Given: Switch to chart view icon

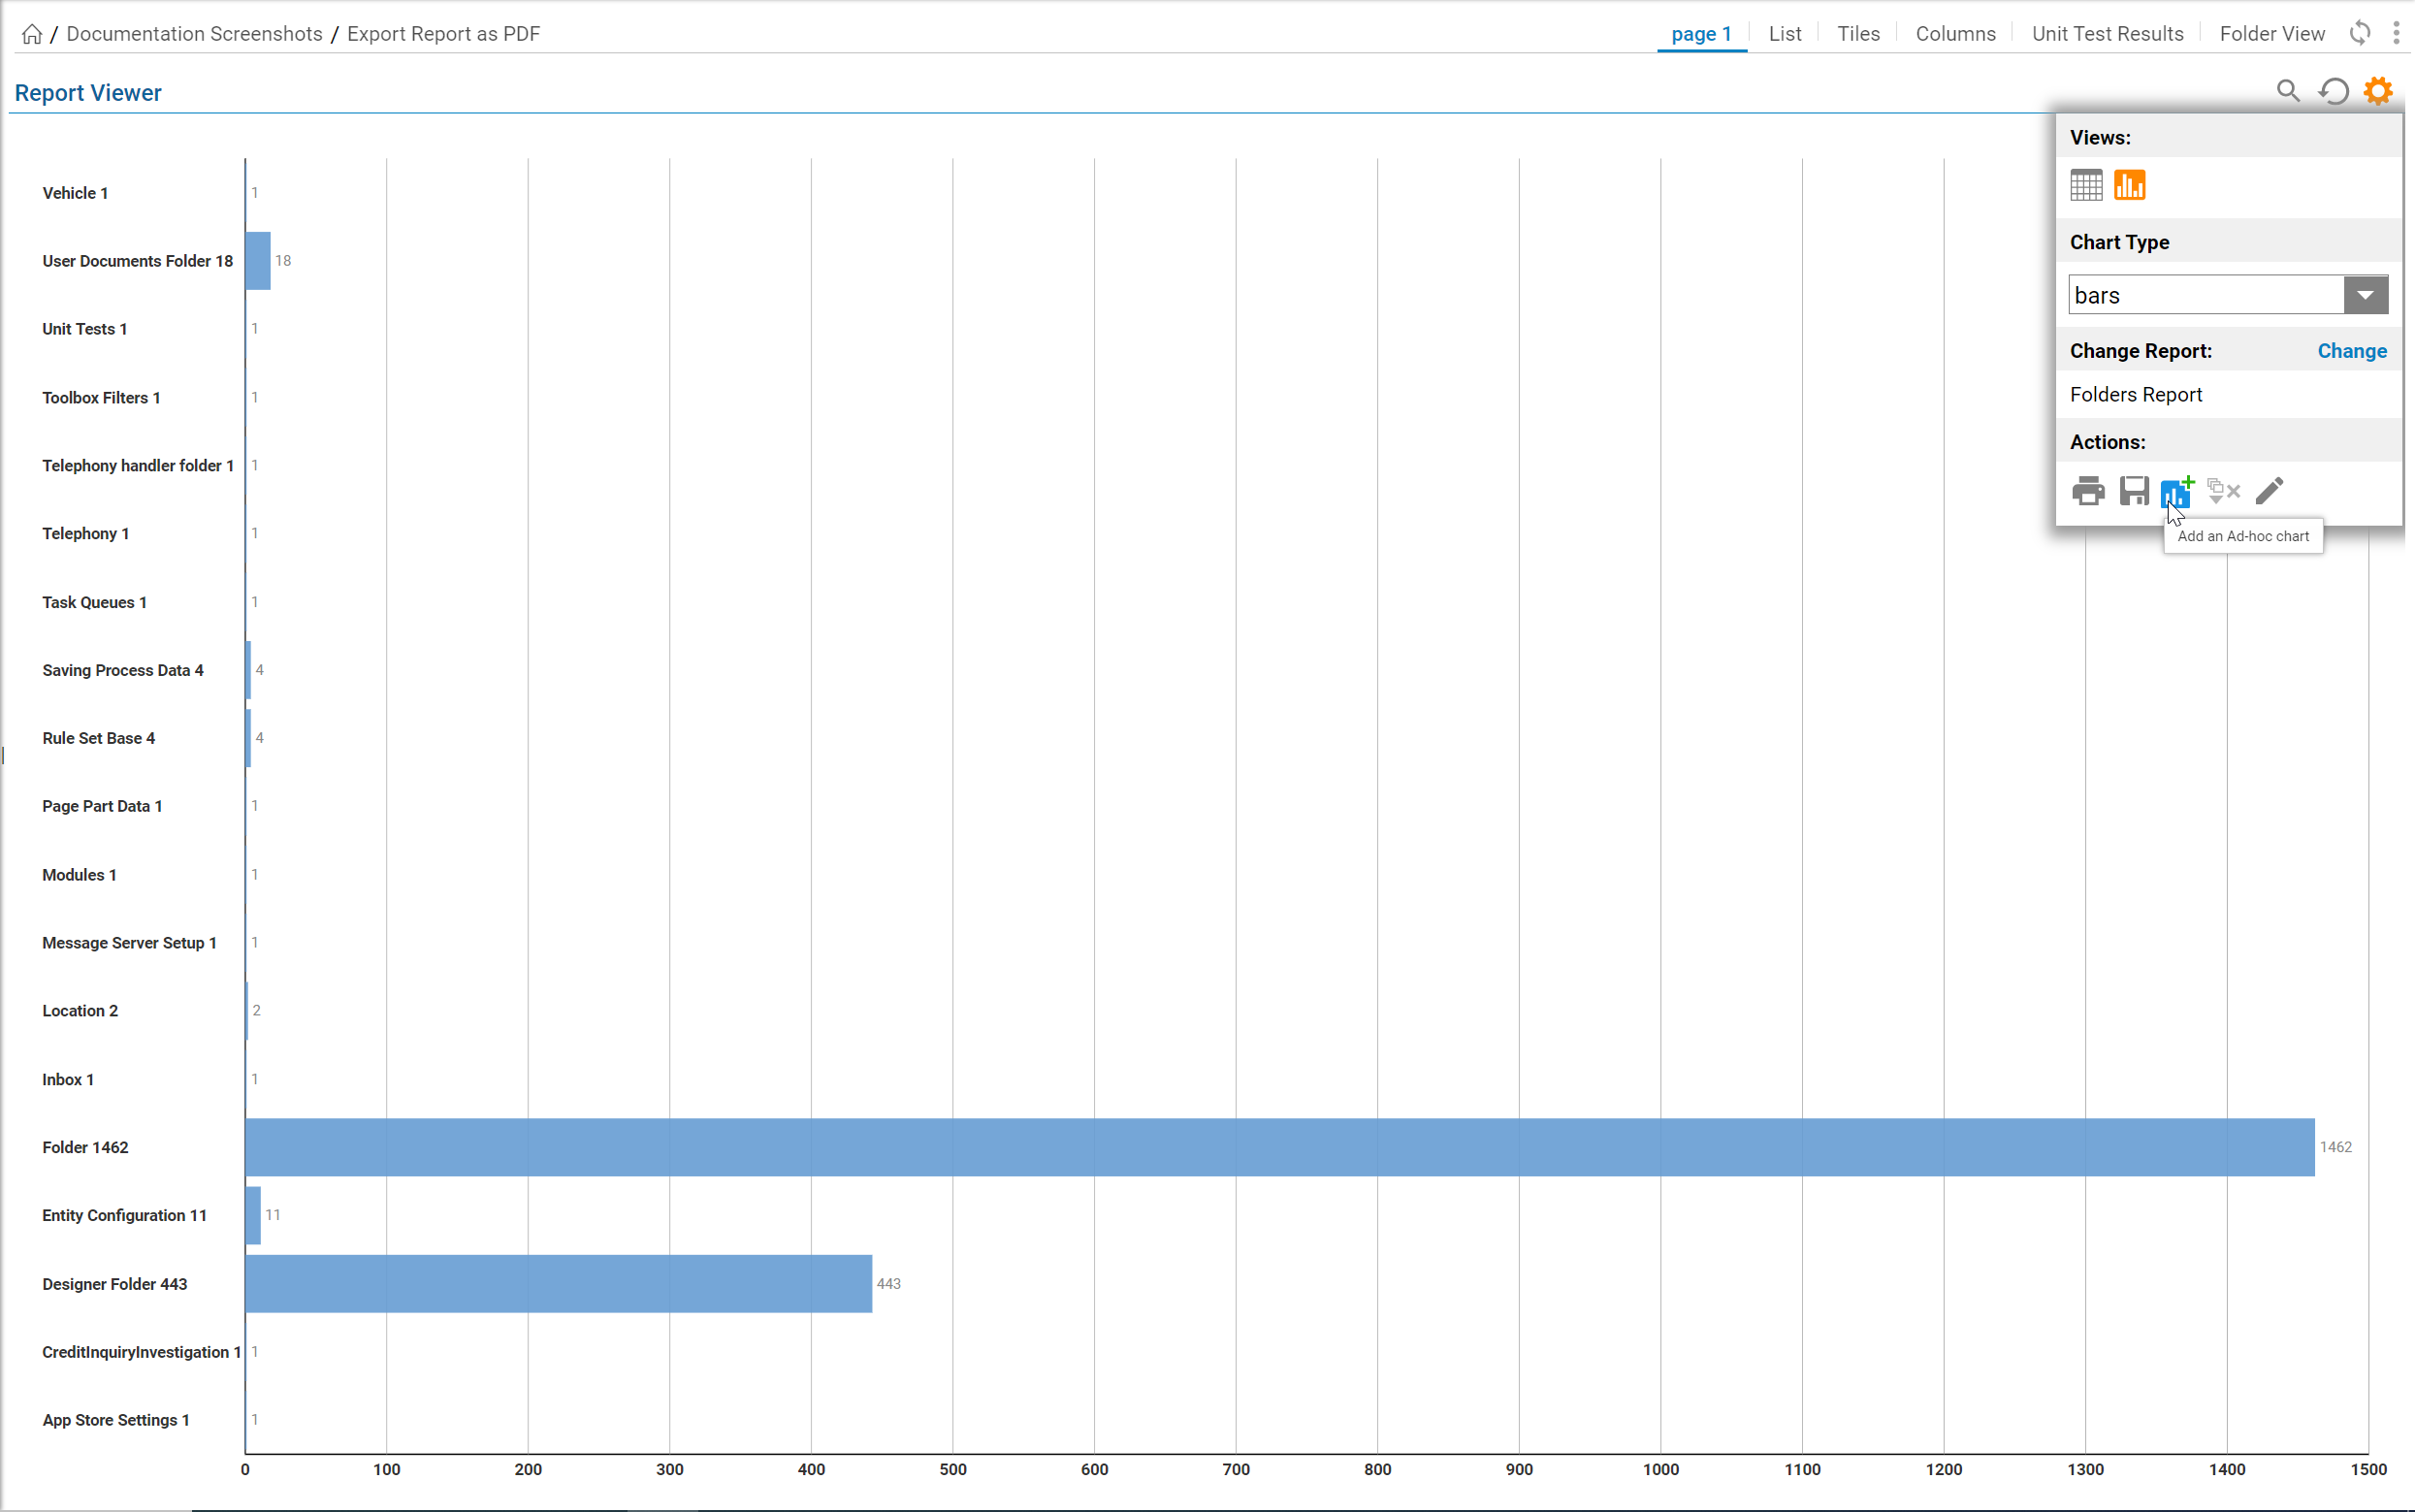Looking at the screenshot, I should coord(2130,184).
